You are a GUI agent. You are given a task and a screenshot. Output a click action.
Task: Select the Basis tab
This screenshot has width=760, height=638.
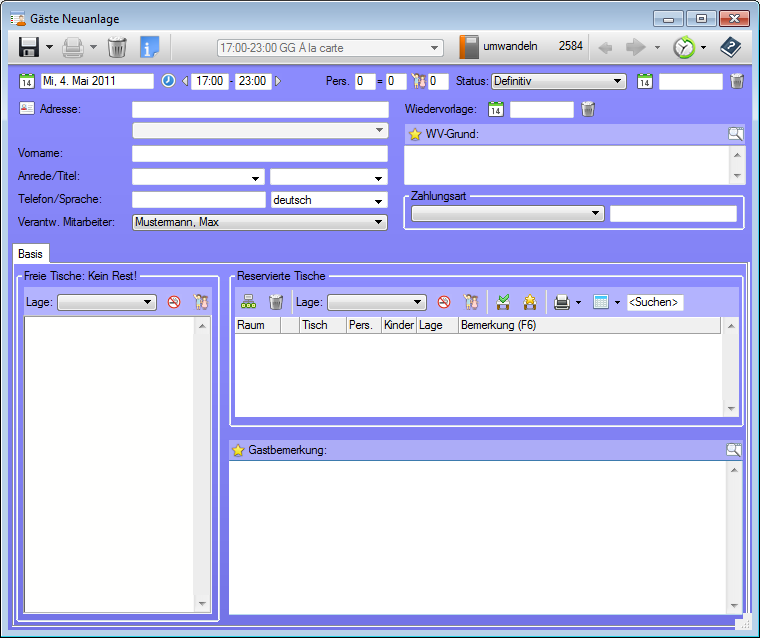[x=30, y=254]
